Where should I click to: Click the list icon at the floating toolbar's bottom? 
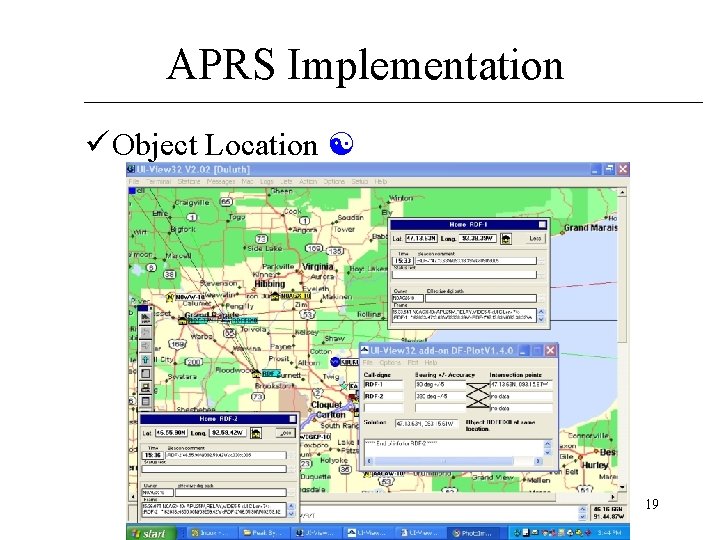click(x=145, y=401)
